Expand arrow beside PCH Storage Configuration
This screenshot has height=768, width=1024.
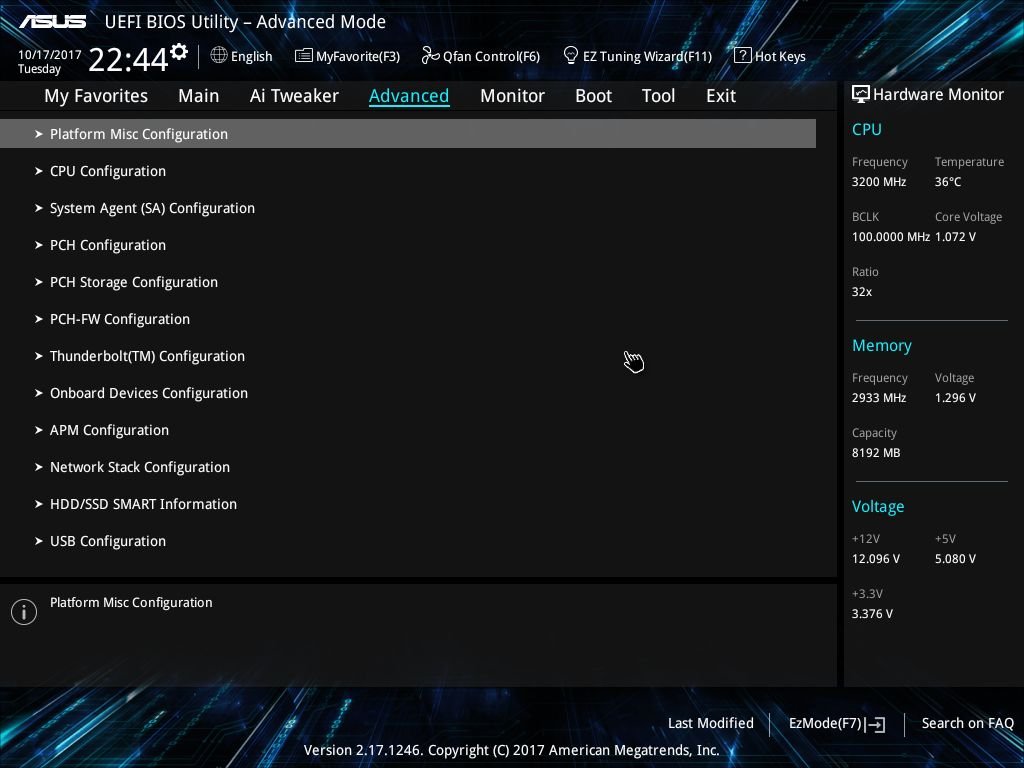click(39, 282)
